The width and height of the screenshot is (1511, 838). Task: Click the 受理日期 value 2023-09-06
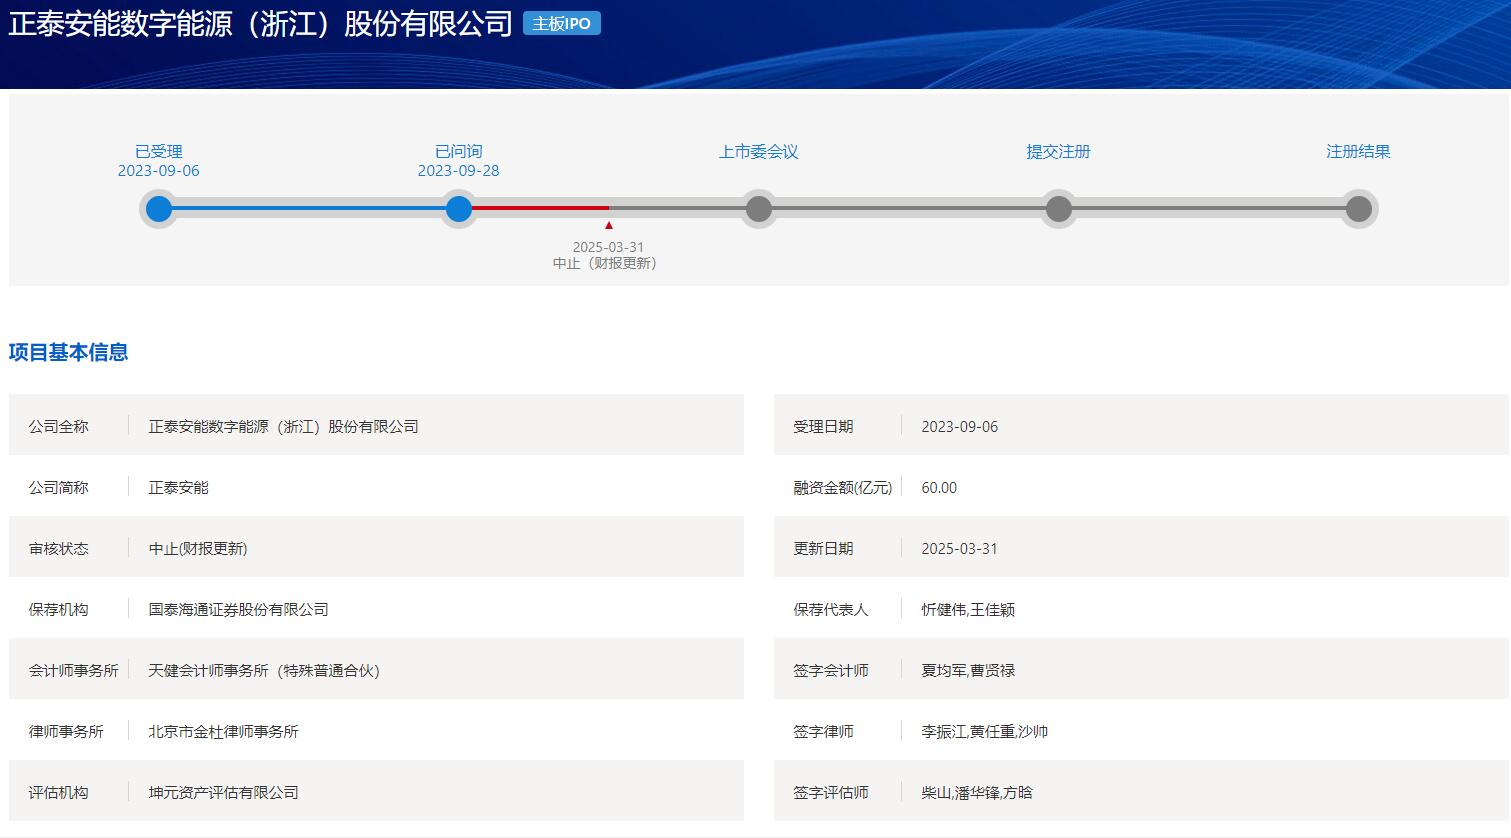coord(960,427)
